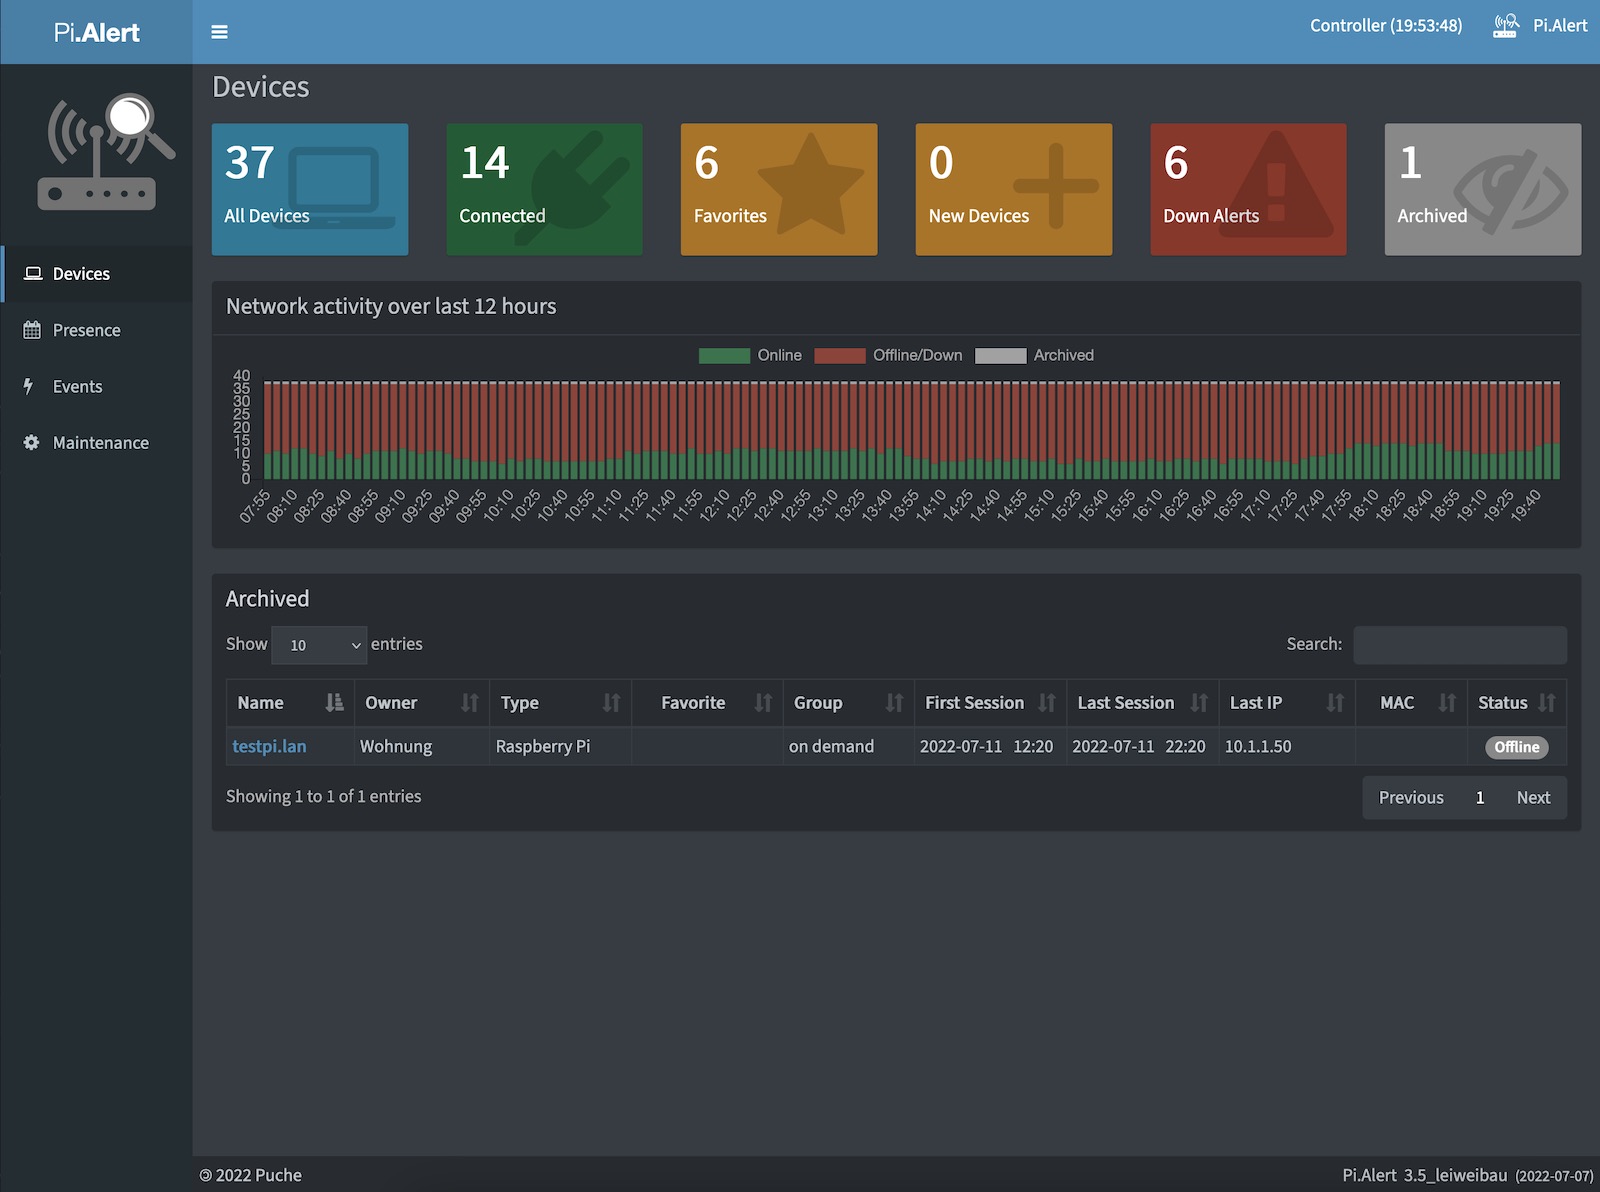Image resolution: width=1600 pixels, height=1192 pixels.
Task: Open the Show entries count dropdown
Action: tap(319, 645)
